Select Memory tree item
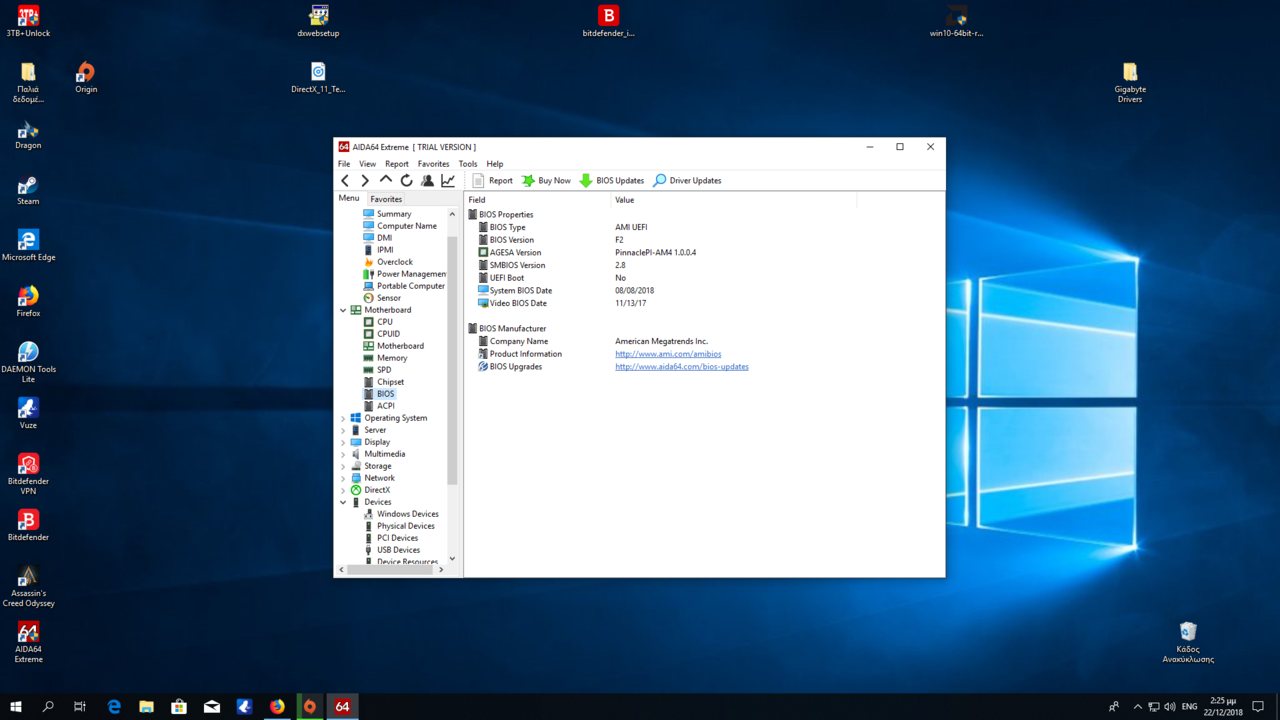 (392, 358)
